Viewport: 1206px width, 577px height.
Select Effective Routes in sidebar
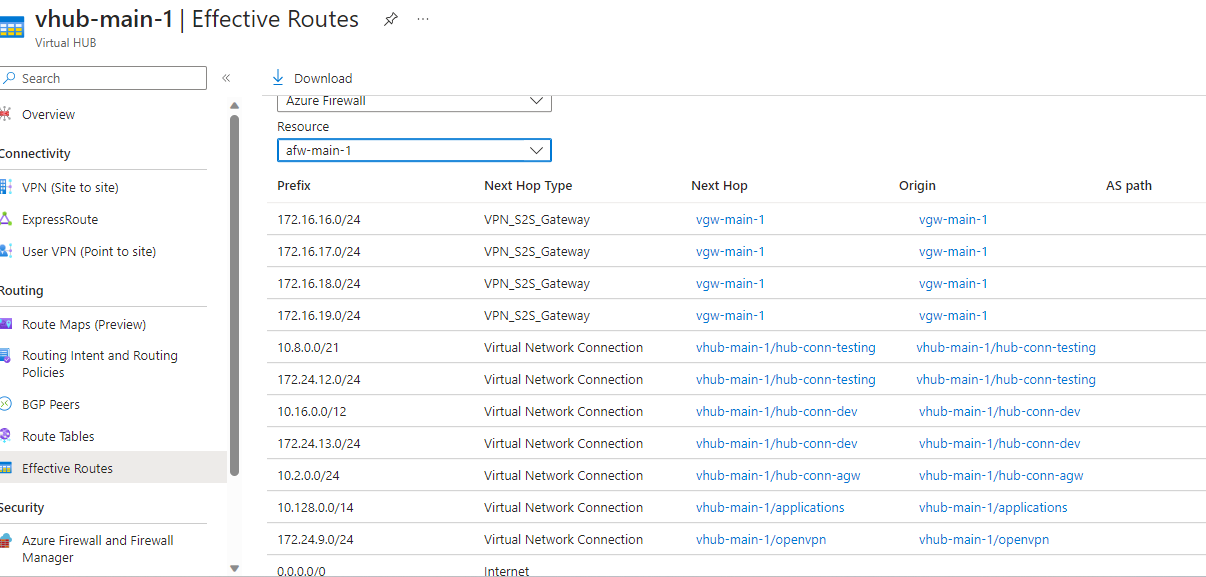coord(113,468)
